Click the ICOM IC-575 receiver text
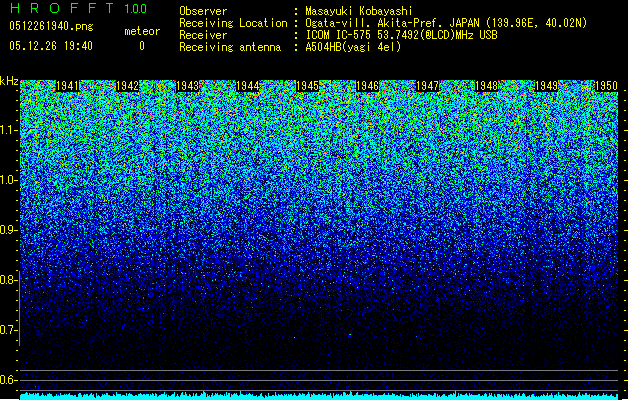 (401, 35)
